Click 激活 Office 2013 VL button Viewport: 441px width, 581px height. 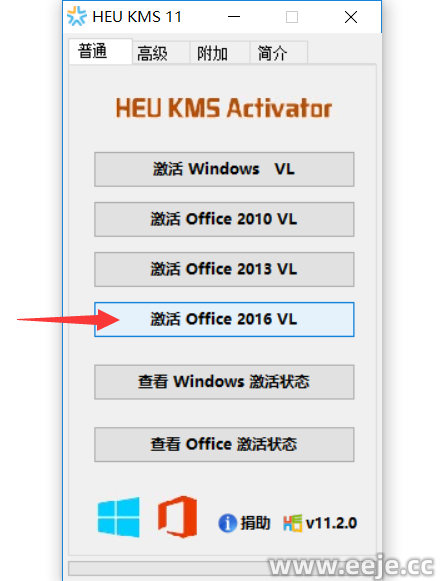point(224,269)
